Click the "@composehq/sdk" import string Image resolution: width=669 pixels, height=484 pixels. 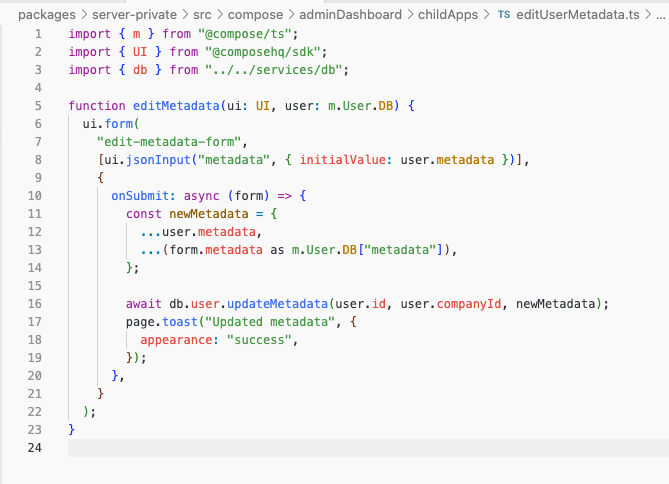(x=262, y=52)
